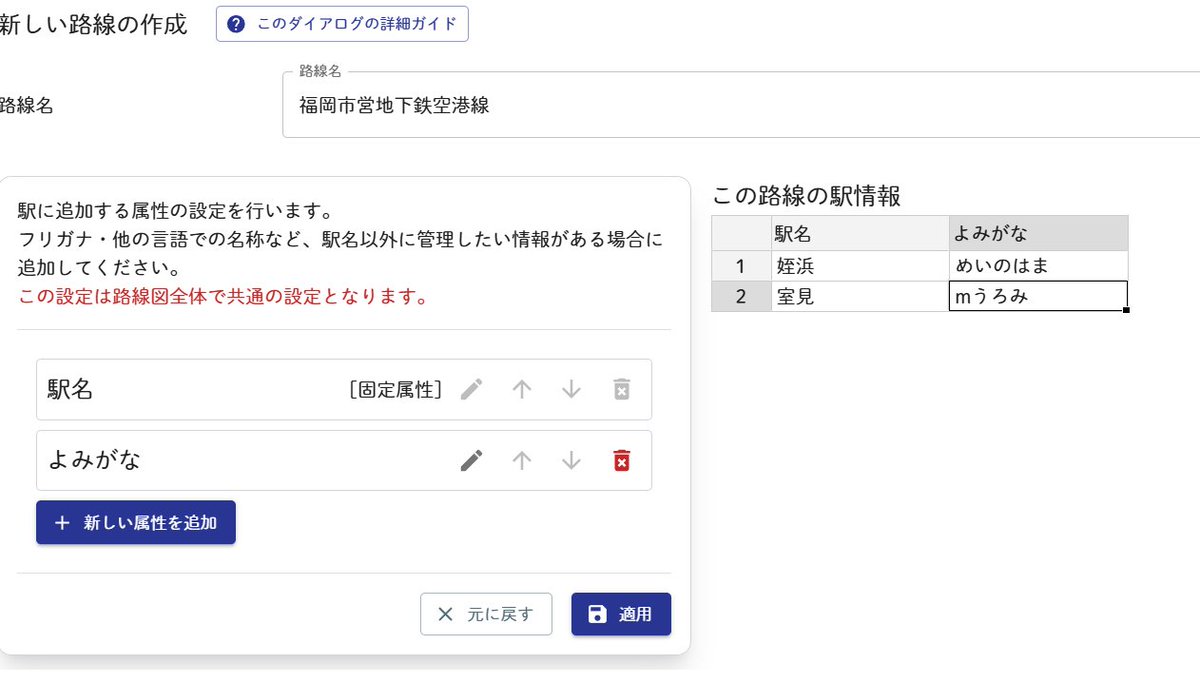Click the めいのはま cell
Image resolution: width=1200 pixels, height=683 pixels.
pos(1038,266)
